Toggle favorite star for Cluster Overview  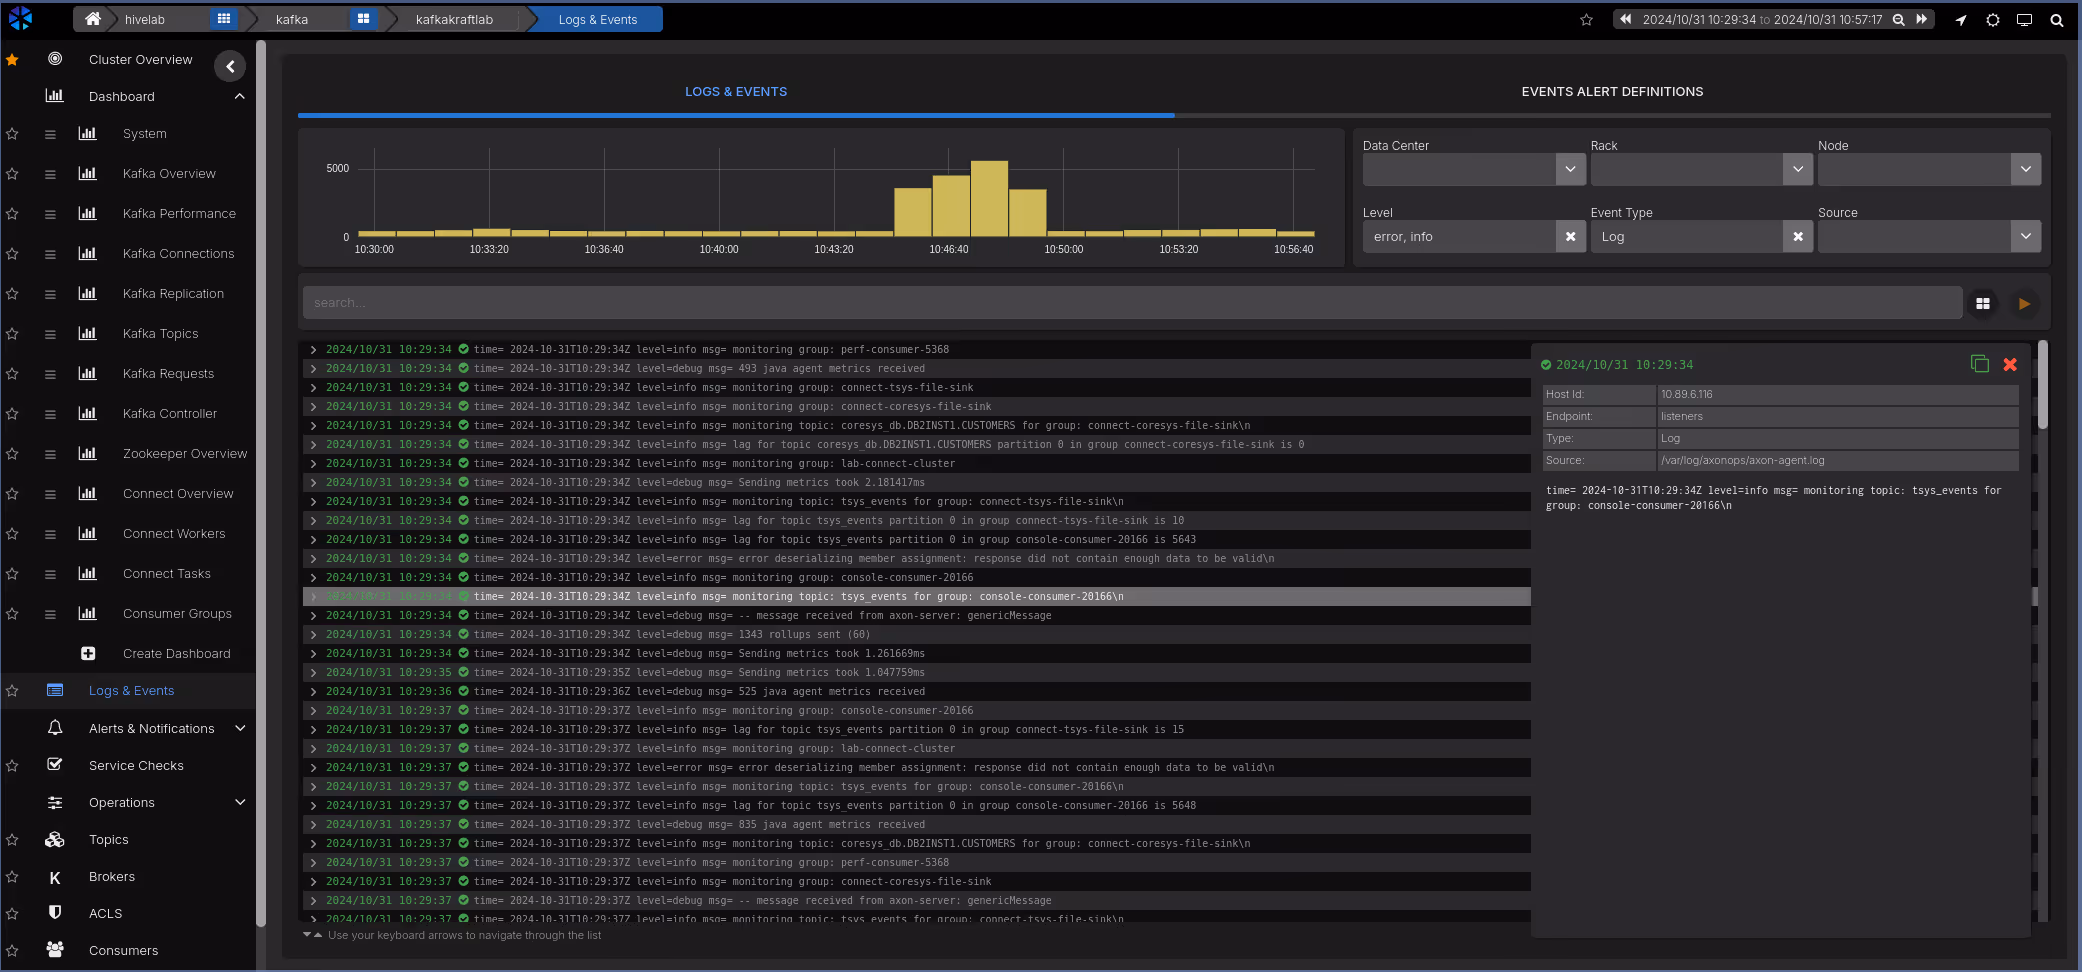point(12,60)
